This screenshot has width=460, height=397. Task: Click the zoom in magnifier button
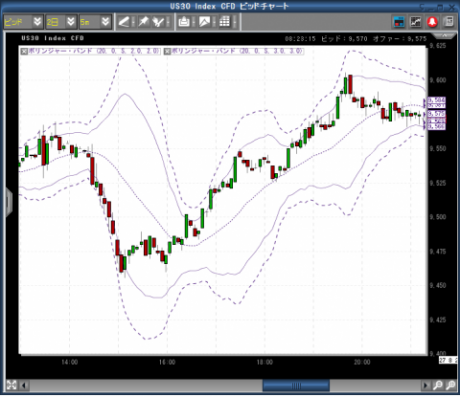coord(438,386)
